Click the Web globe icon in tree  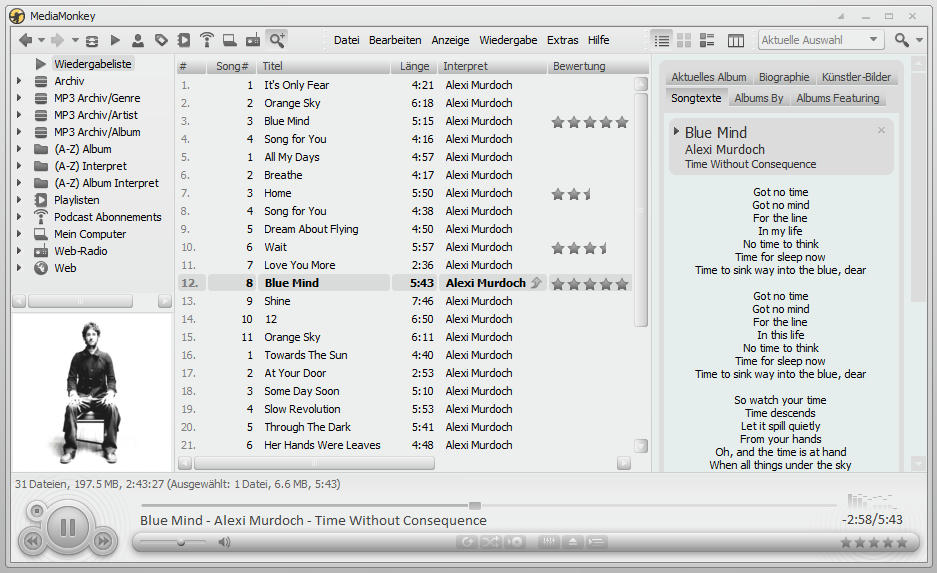(x=41, y=268)
